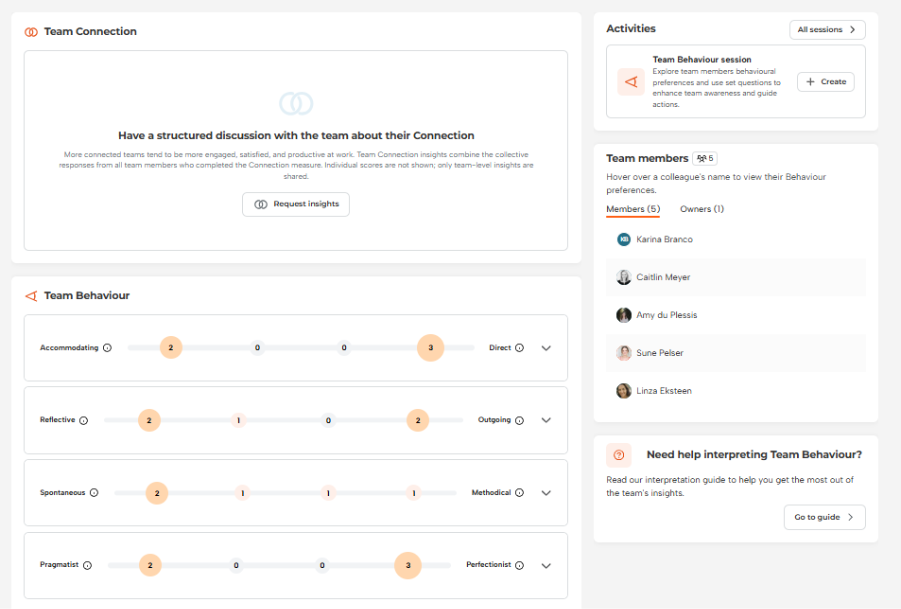
Task: Click info icon next to Direct
Action: (x=520, y=348)
